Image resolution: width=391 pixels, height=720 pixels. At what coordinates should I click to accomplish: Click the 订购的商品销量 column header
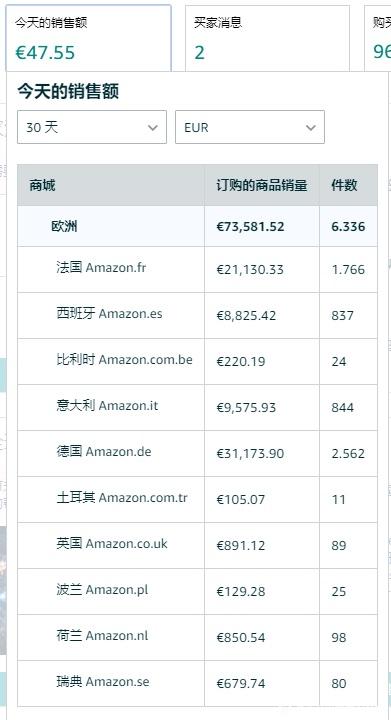[x=262, y=186]
